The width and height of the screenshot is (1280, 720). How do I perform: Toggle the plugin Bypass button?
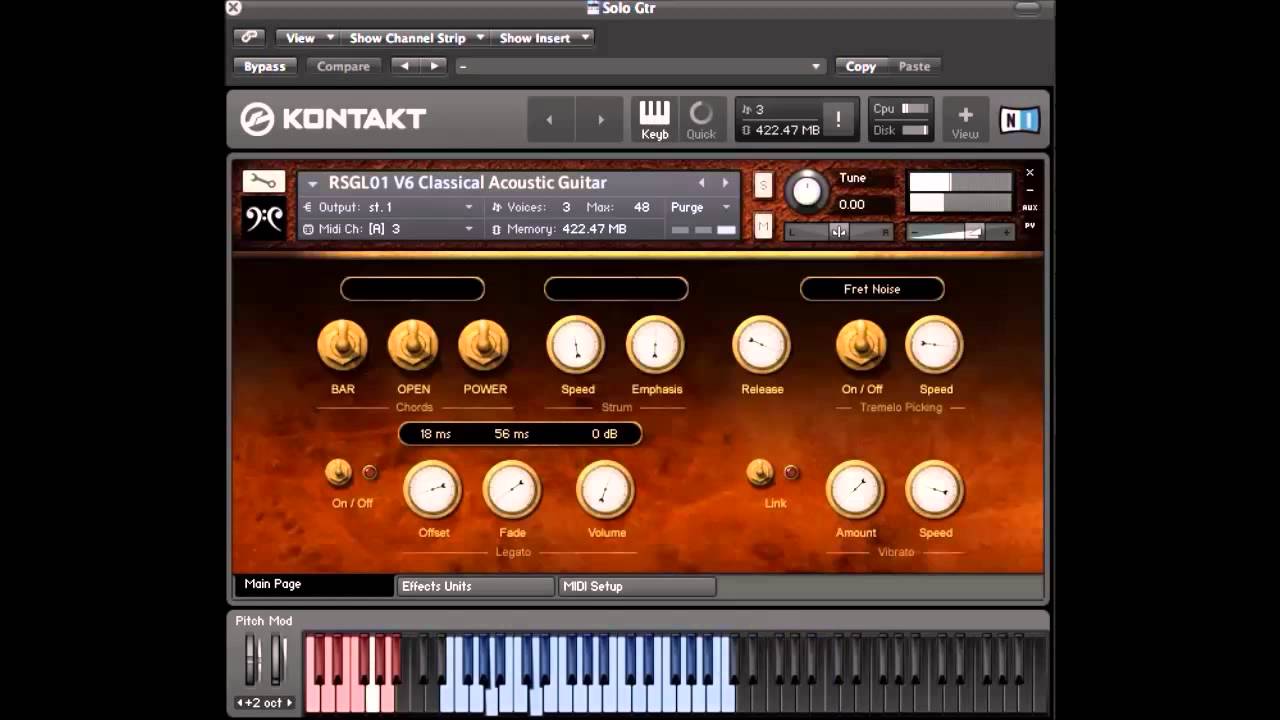pyautogui.click(x=265, y=66)
